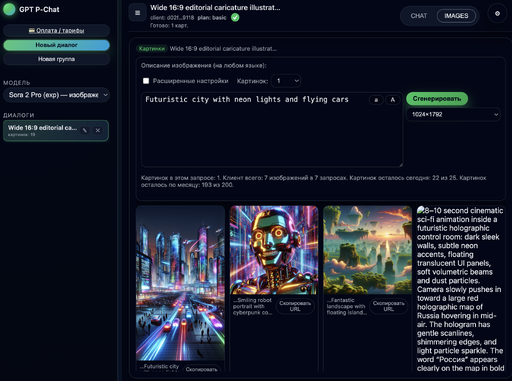Viewport: 512px width, 381px height.
Task: Copy URL of the smiling robot image
Action: pos(295,306)
